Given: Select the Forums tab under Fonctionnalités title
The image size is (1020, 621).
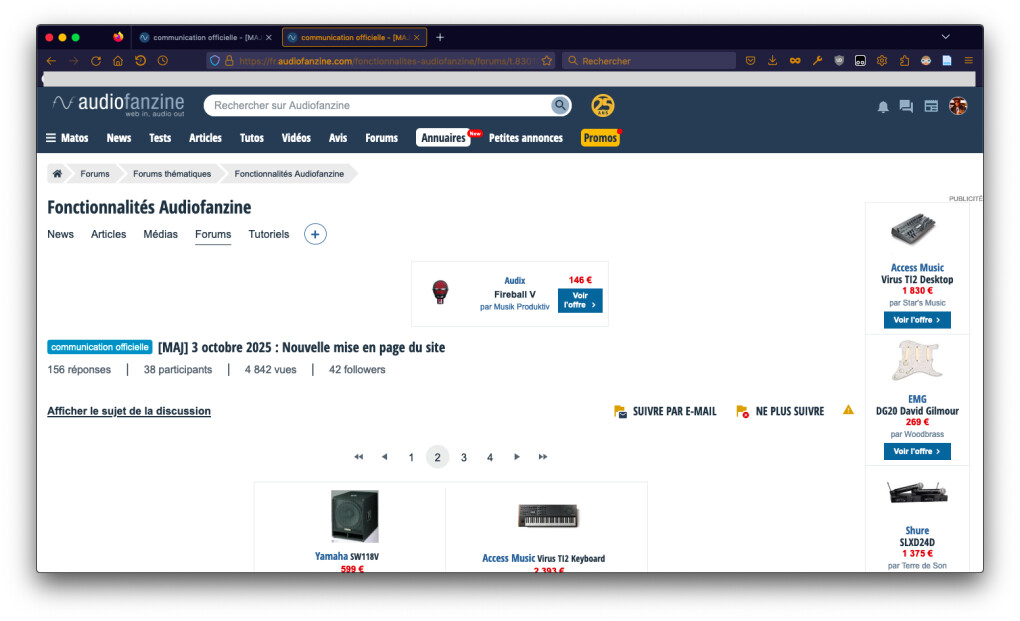Looking at the screenshot, I should (213, 234).
